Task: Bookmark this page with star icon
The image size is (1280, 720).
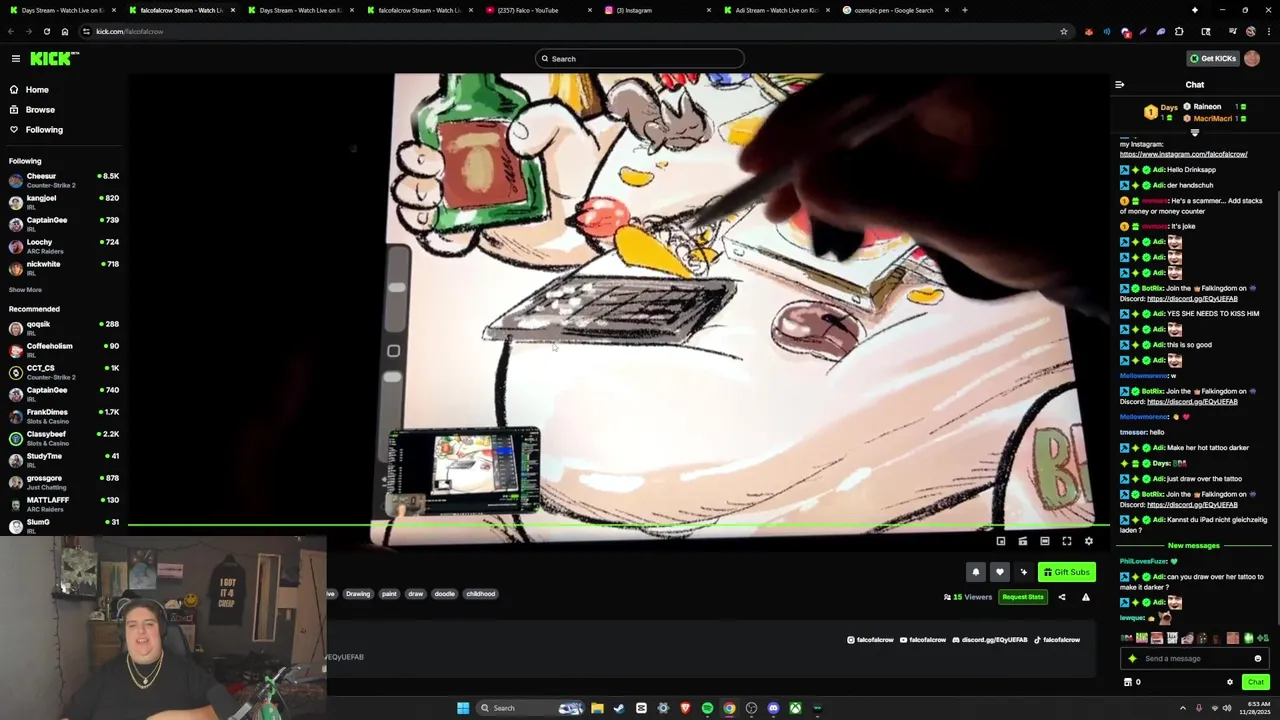Action: click(x=1064, y=31)
